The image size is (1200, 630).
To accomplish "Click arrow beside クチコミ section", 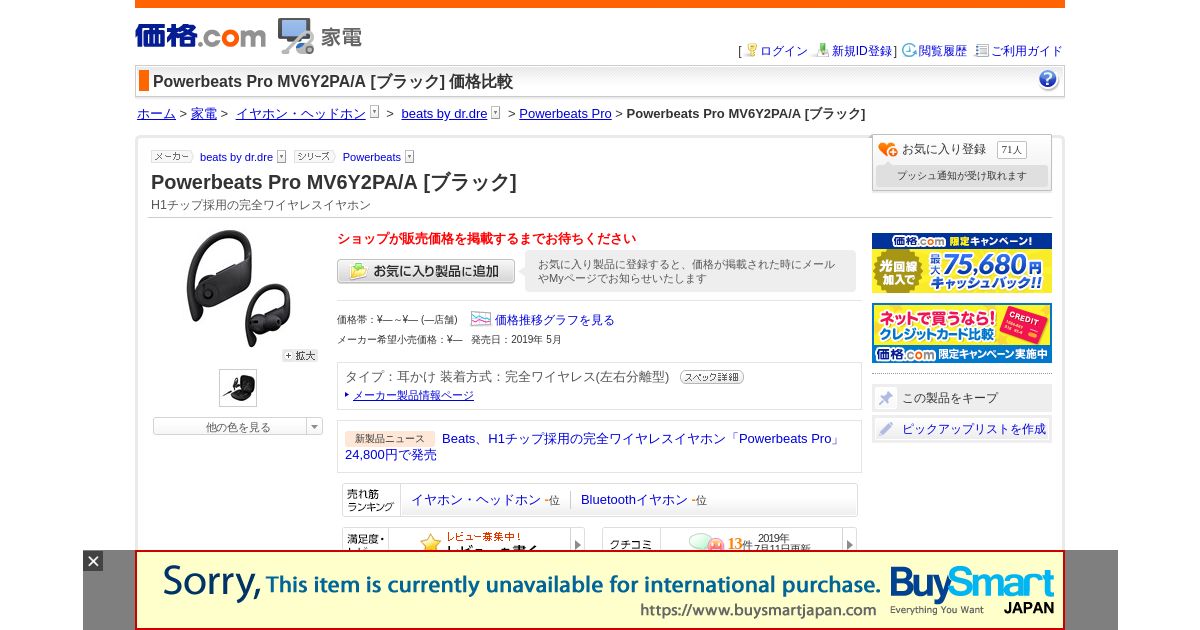I will (x=849, y=544).
